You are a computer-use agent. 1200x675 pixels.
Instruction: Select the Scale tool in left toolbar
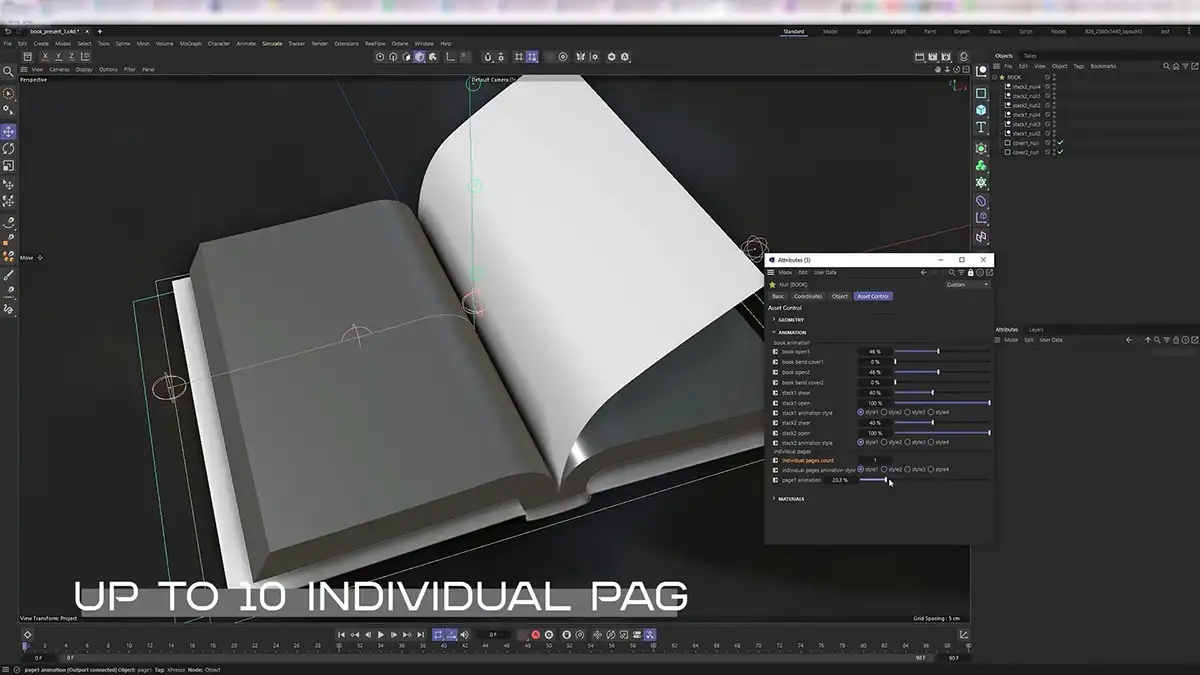pyautogui.click(x=8, y=165)
